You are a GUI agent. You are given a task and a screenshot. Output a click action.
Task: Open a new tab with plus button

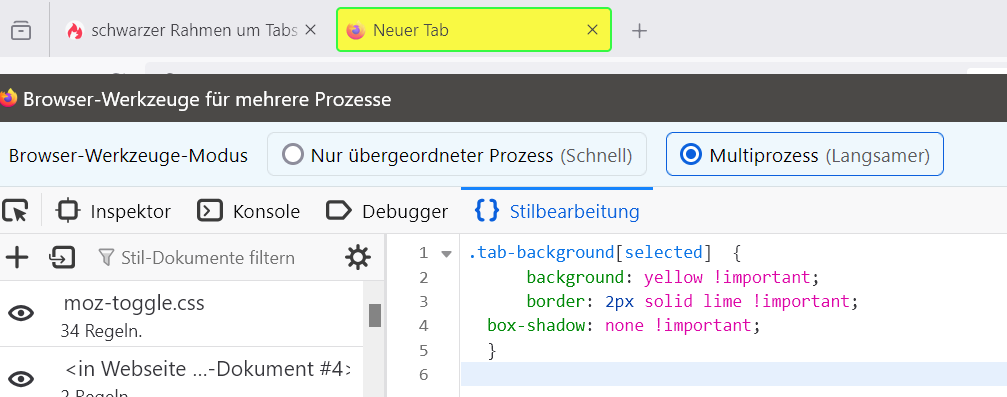tap(639, 30)
